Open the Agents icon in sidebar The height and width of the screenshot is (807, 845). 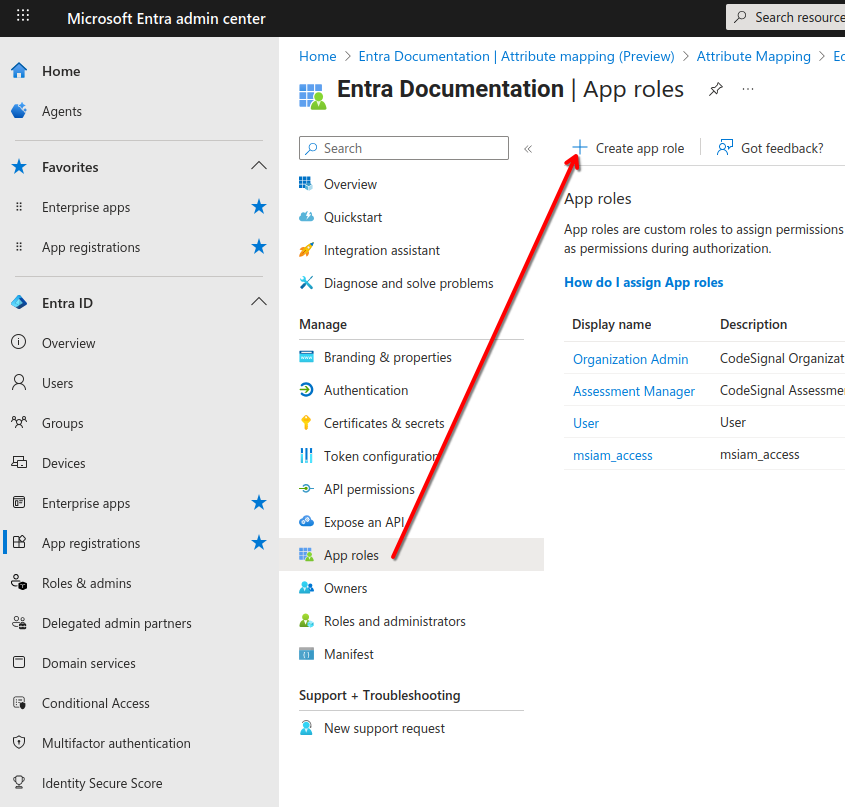tap(19, 111)
